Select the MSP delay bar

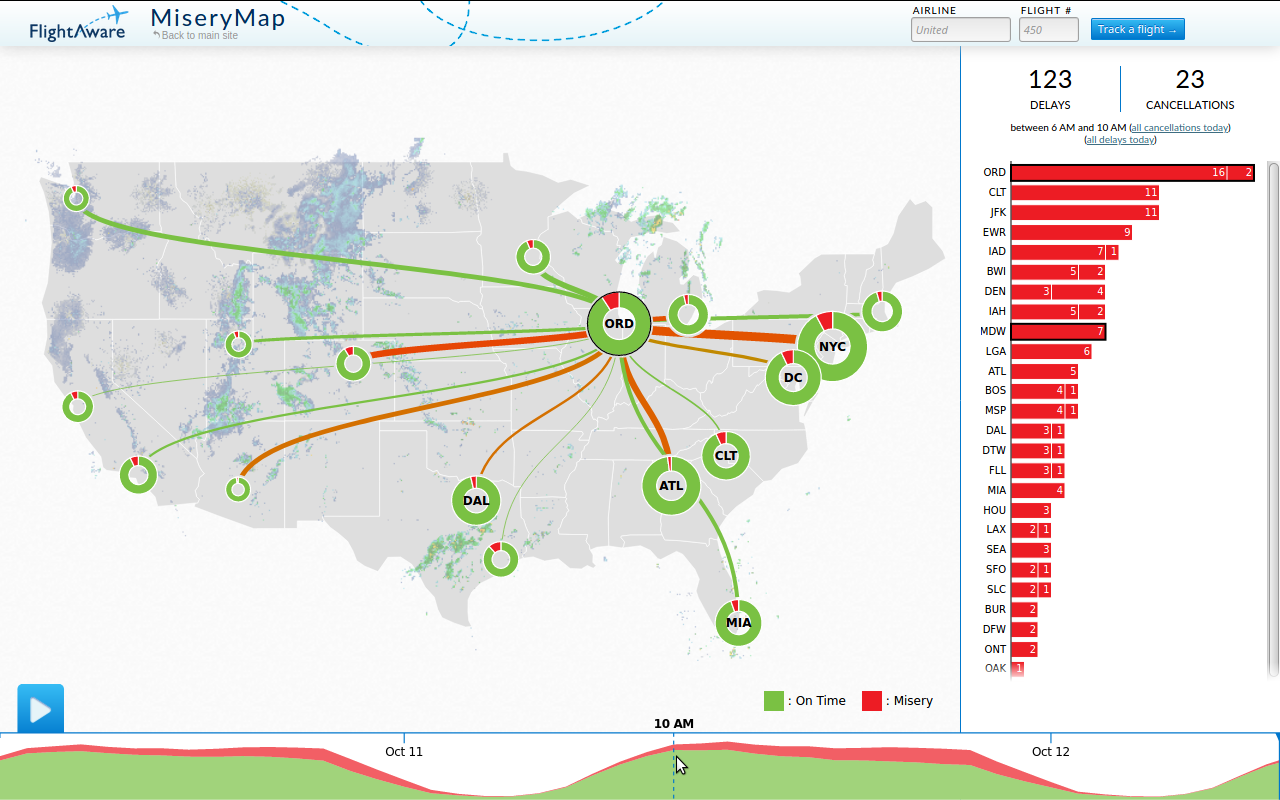[1044, 411]
